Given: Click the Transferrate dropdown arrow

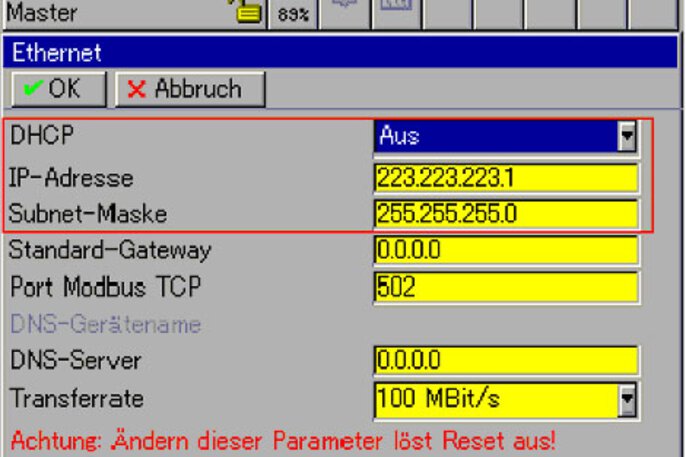Looking at the screenshot, I should (627, 399).
